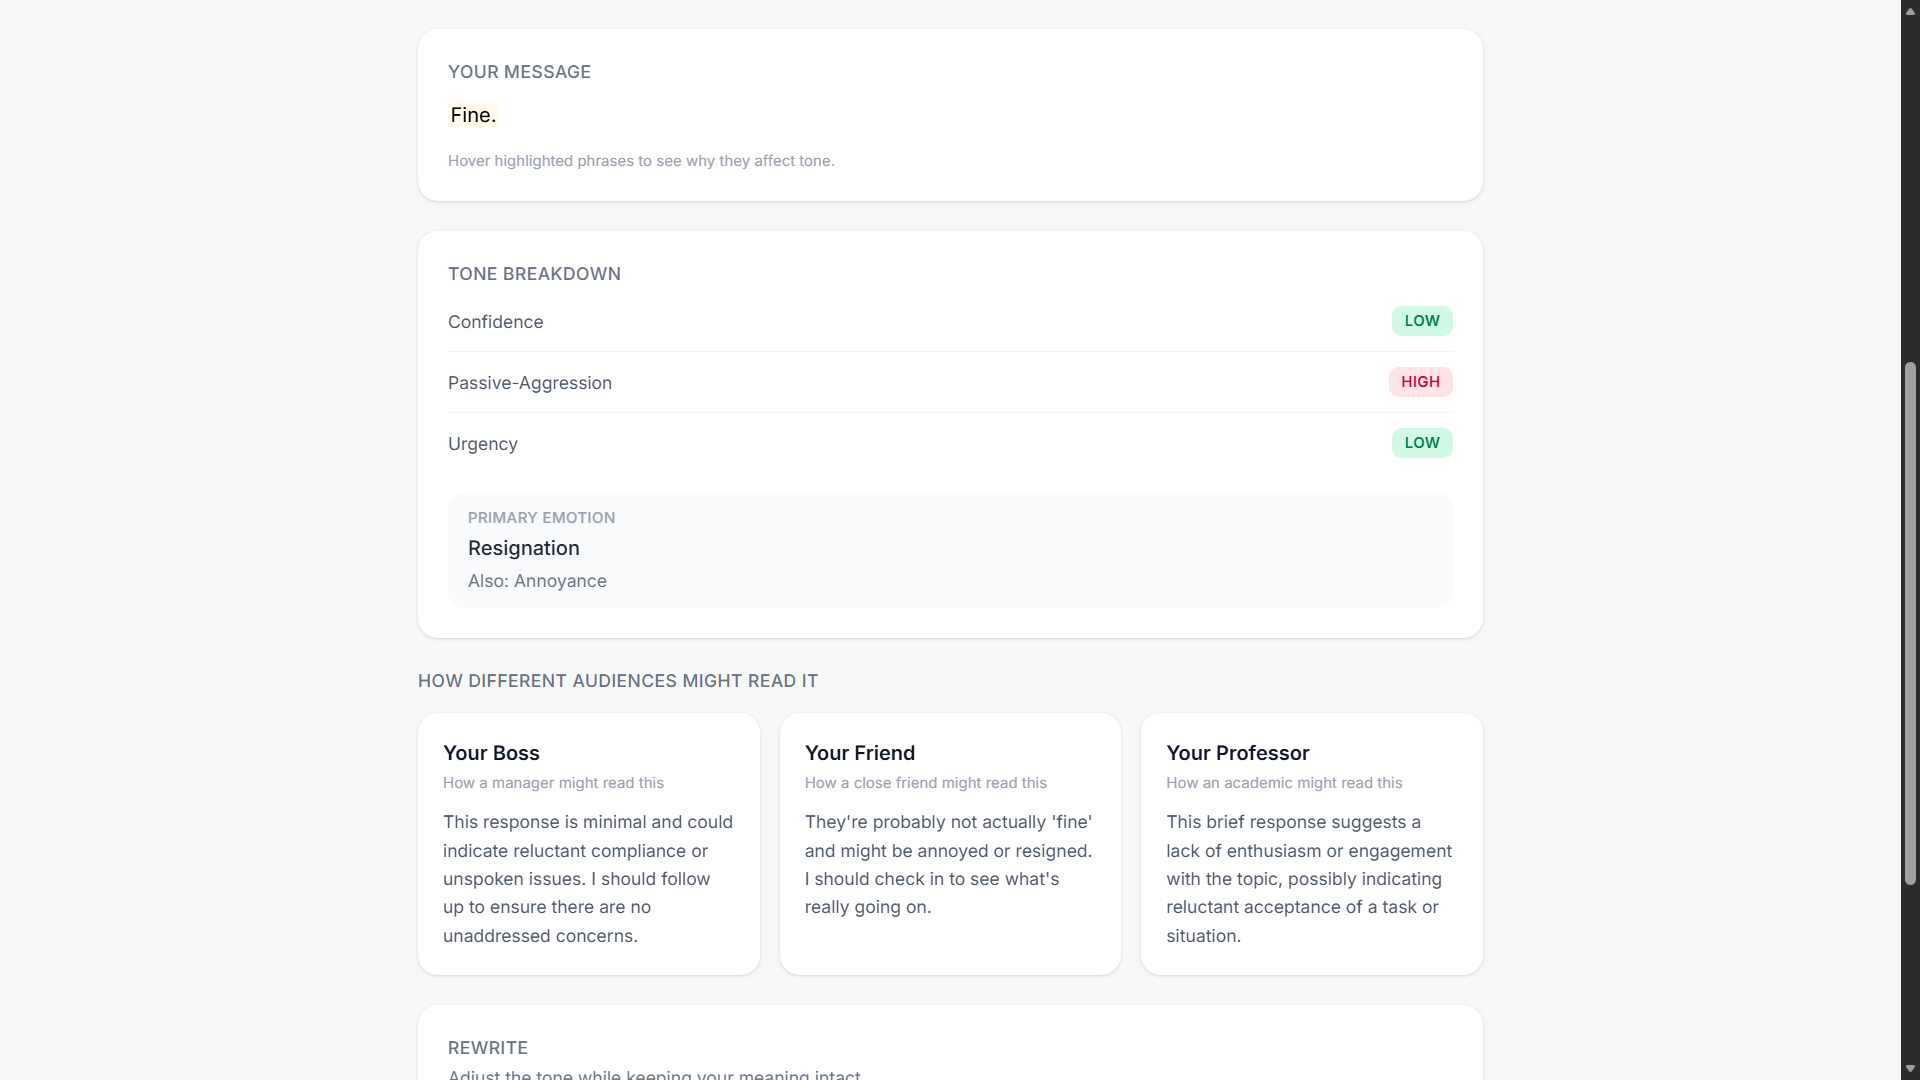Screen dimensions: 1920x1080
Task: Click the Your Message heading
Action: [519, 72]
